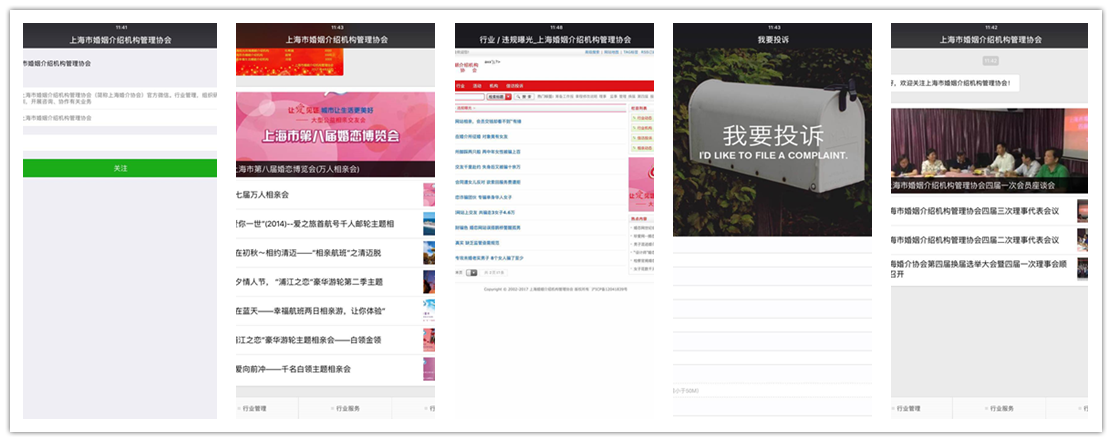Open the 七届万人相亲会 article row
The image size is (1112, 442).
click(335, 194)
